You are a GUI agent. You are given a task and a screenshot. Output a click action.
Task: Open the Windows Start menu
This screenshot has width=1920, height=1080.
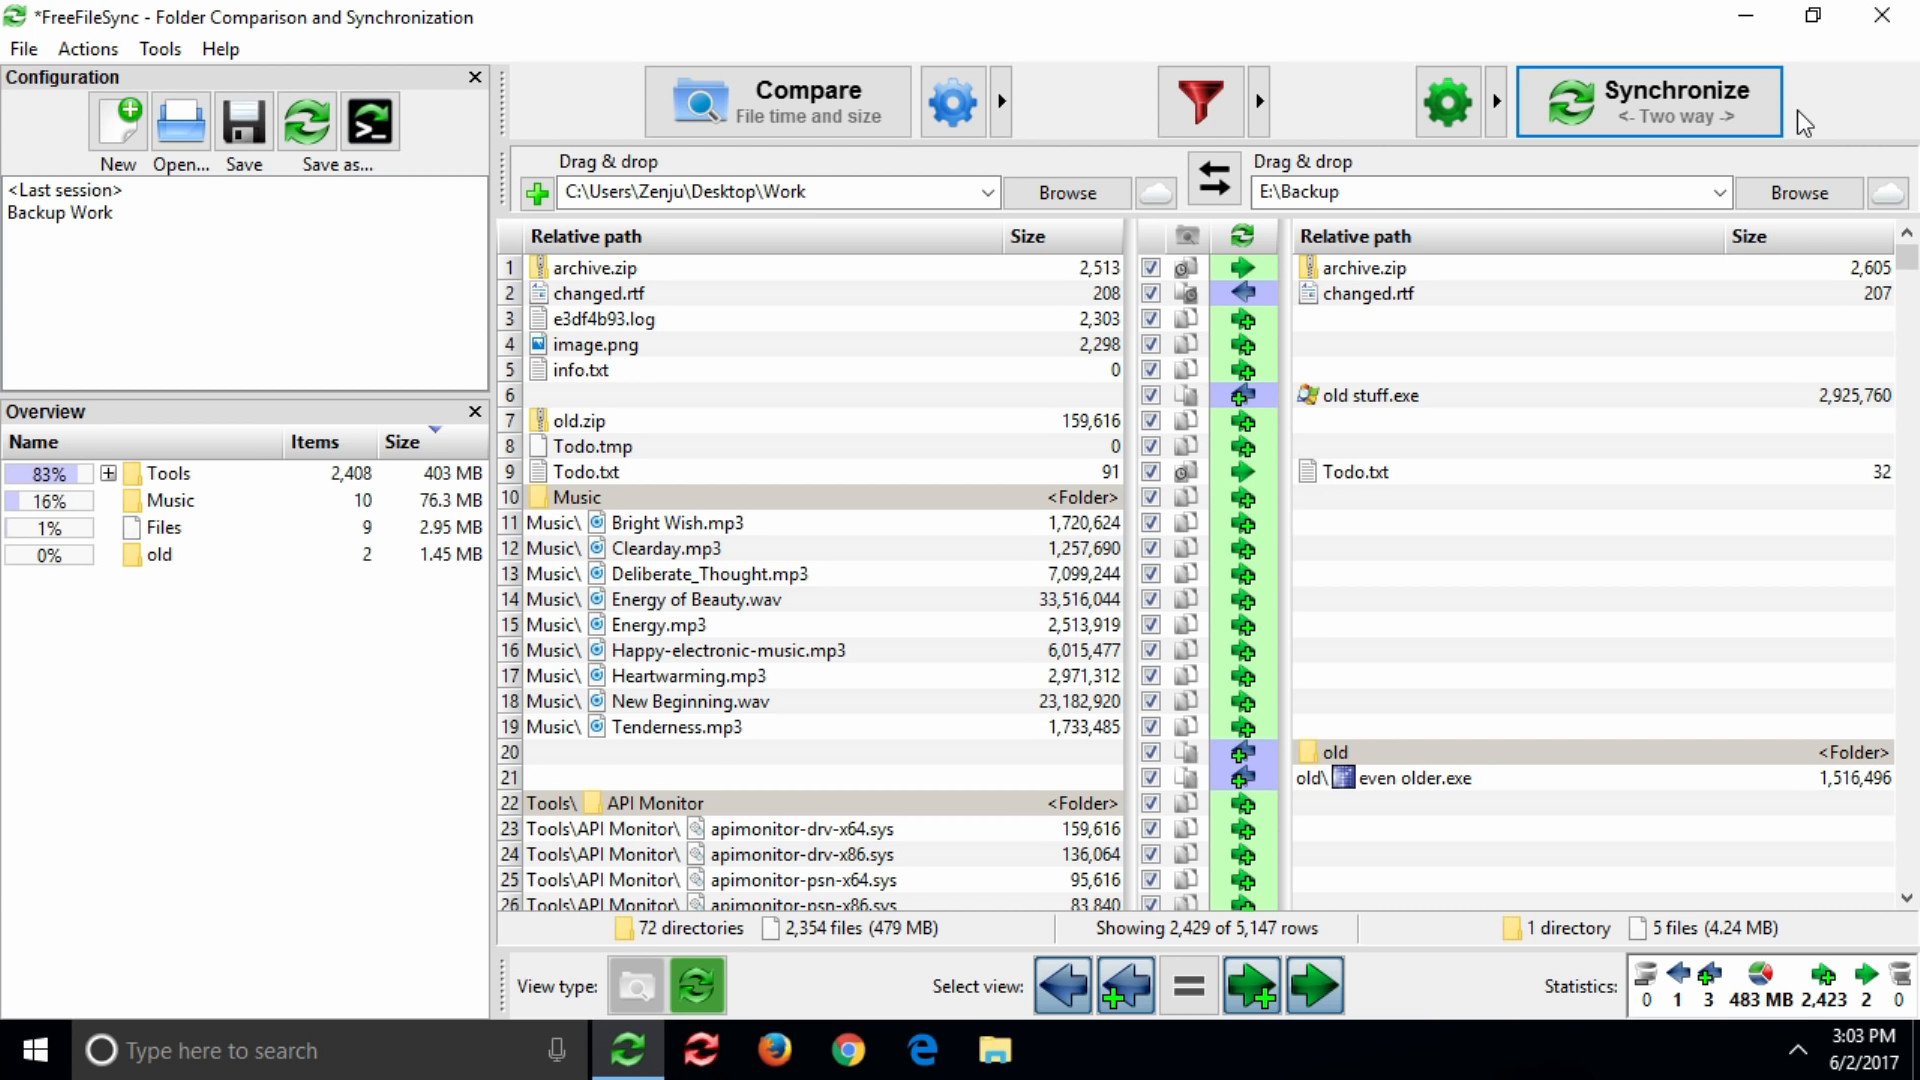35,1050
